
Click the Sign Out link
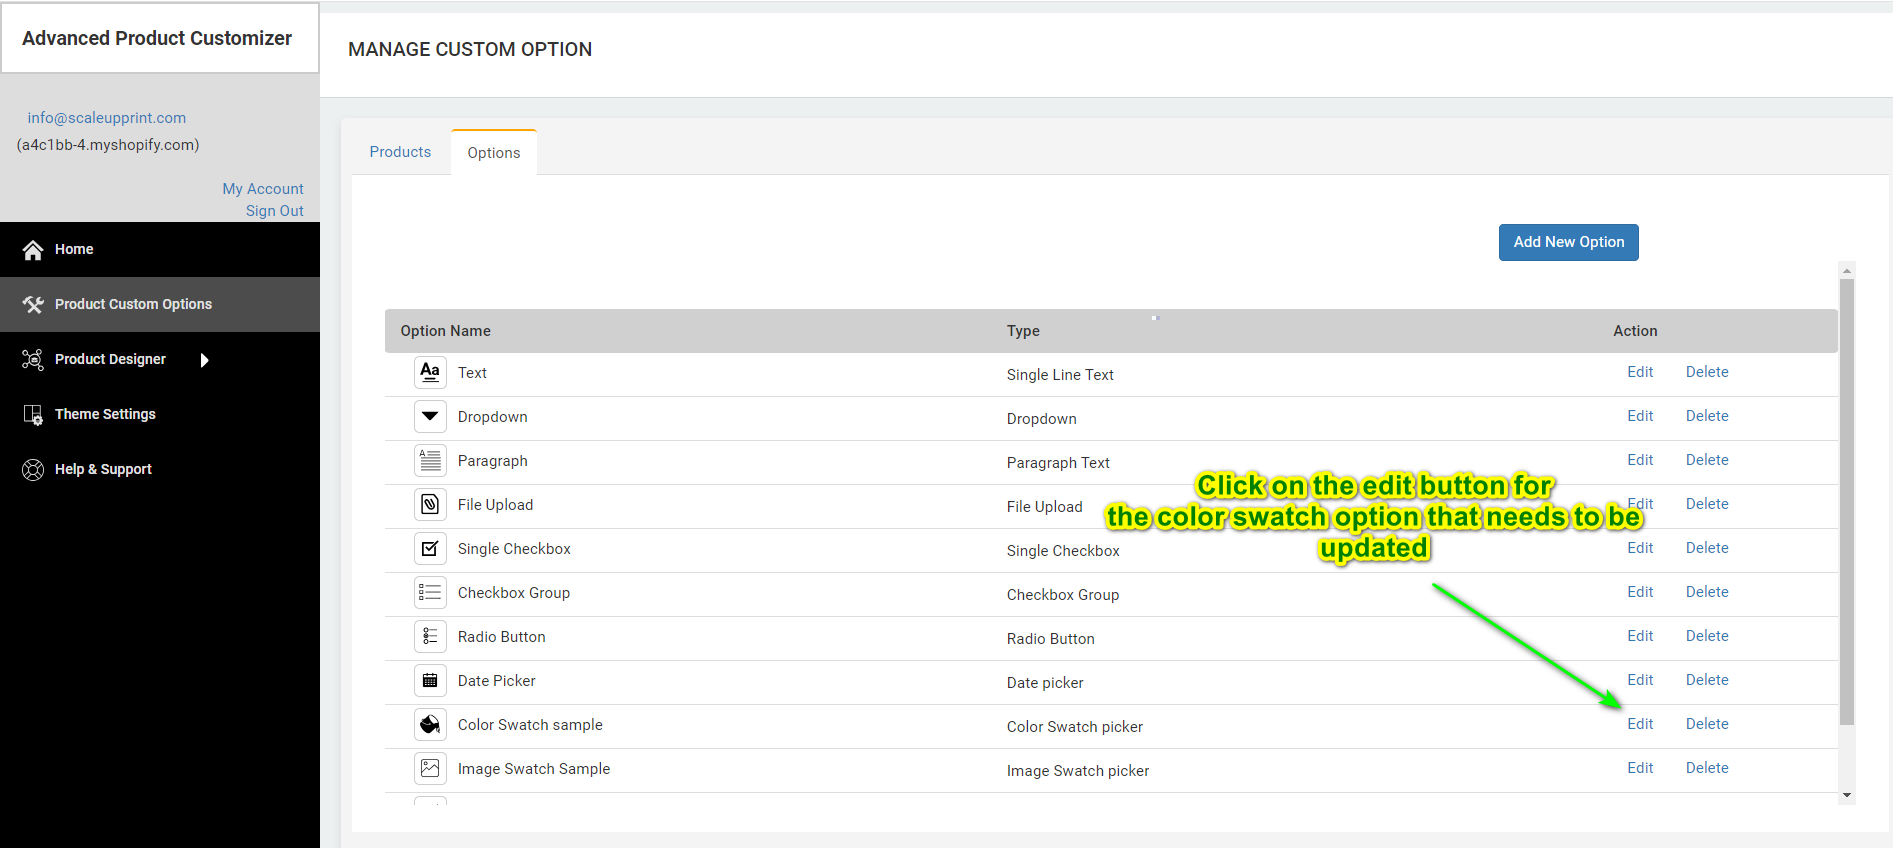pos(275,211)
